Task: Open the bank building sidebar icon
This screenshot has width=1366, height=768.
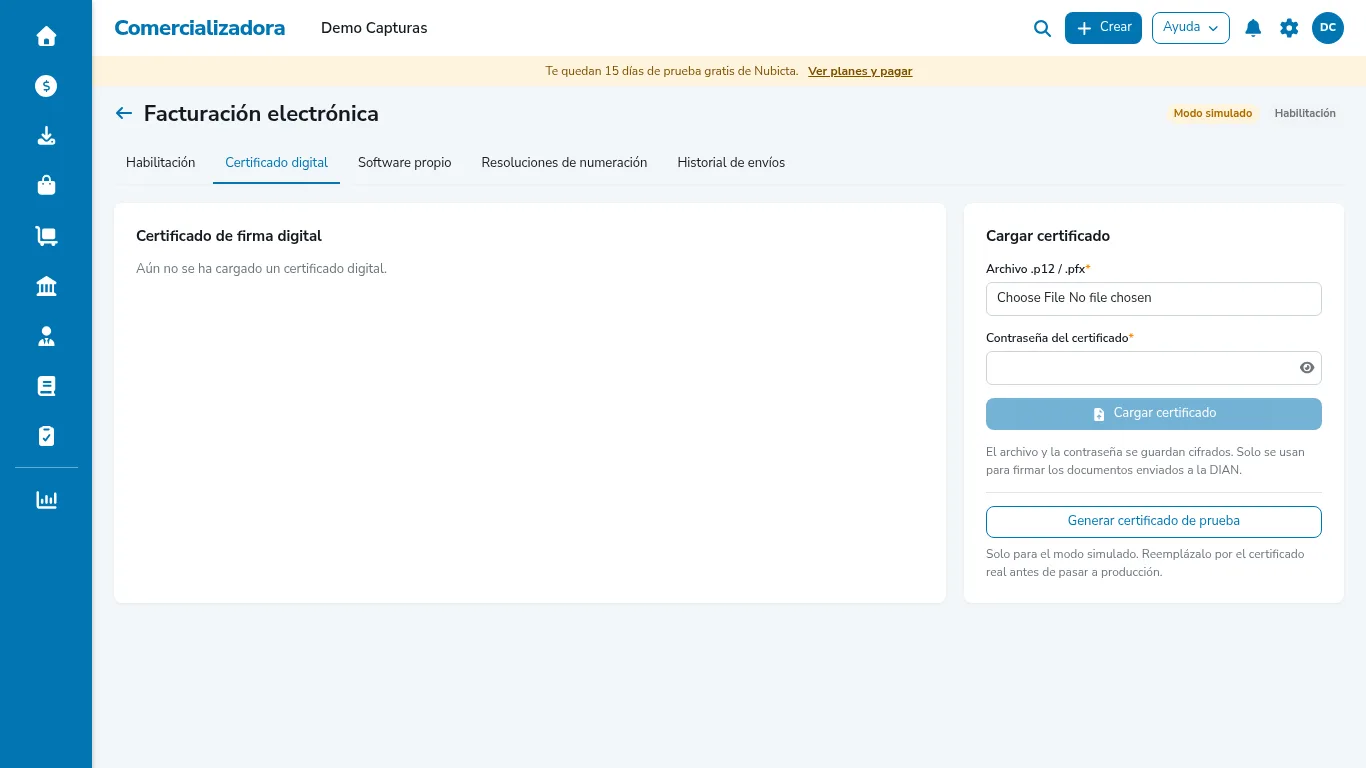Action: [46, 287]
